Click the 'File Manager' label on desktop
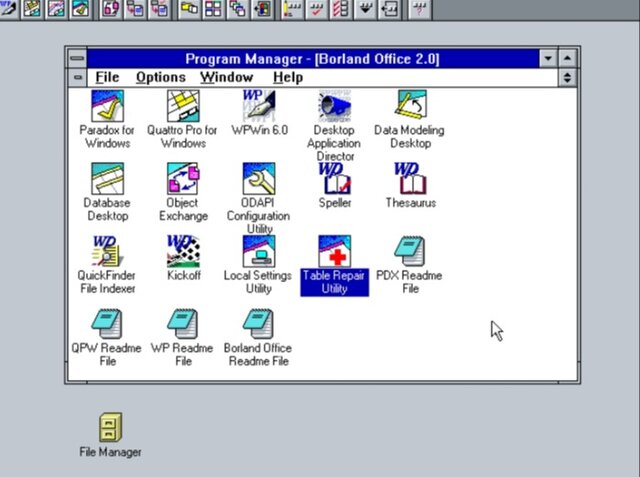Image resolution: width=640 pixels, height=477 pixels. (111, 452)
